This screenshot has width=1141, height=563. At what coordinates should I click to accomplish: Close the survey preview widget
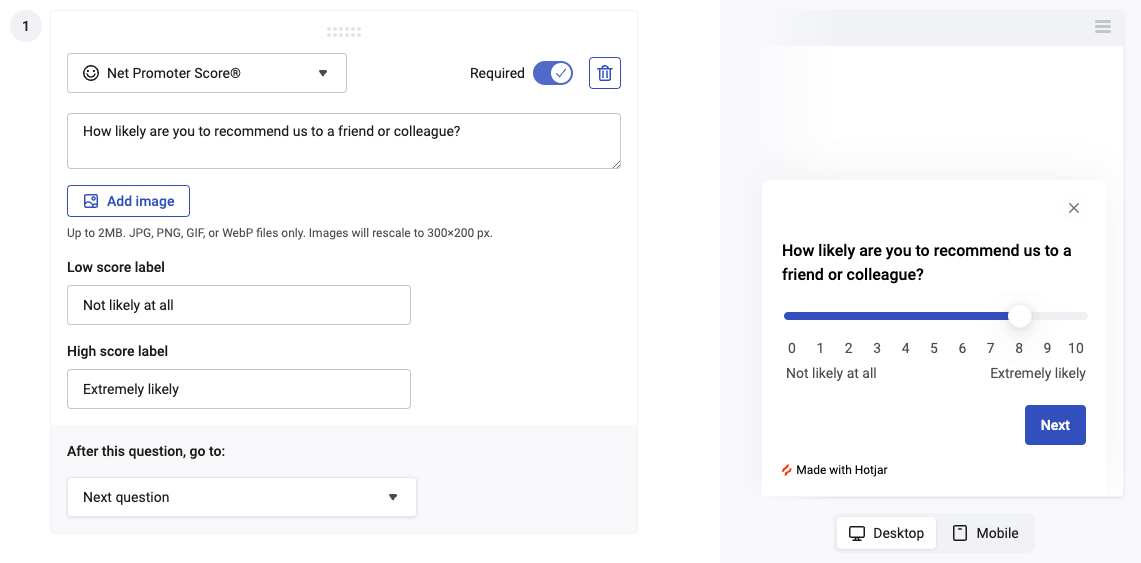(1074, 208)
